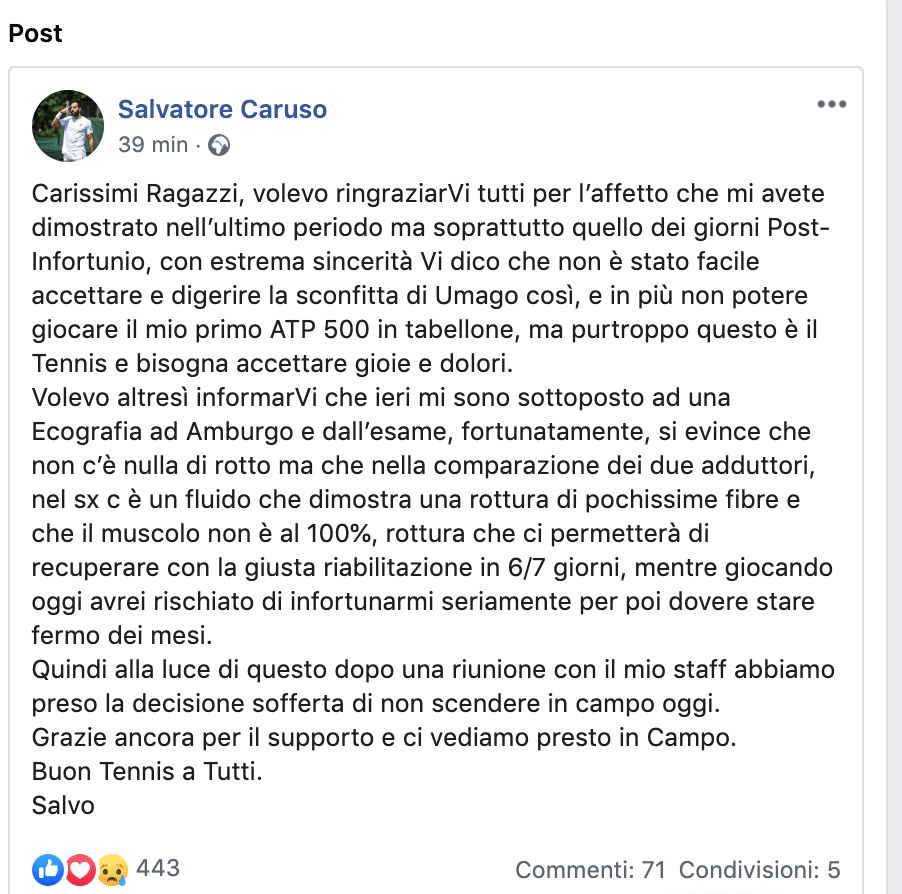Hide this post via the three-dot icon
The image size is (902, 894).
(833, 103)
